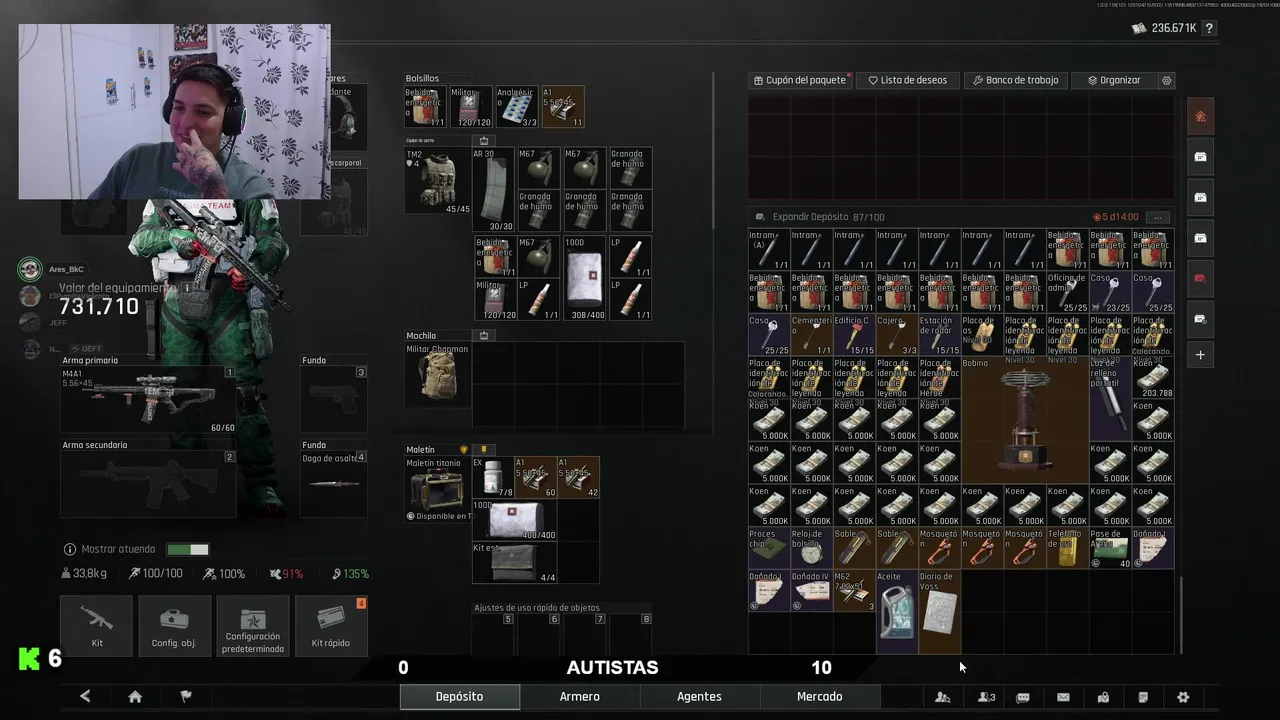Open the Config. obj. button
The height and width of the screenshot is (720, 1280).
(174, 626)
